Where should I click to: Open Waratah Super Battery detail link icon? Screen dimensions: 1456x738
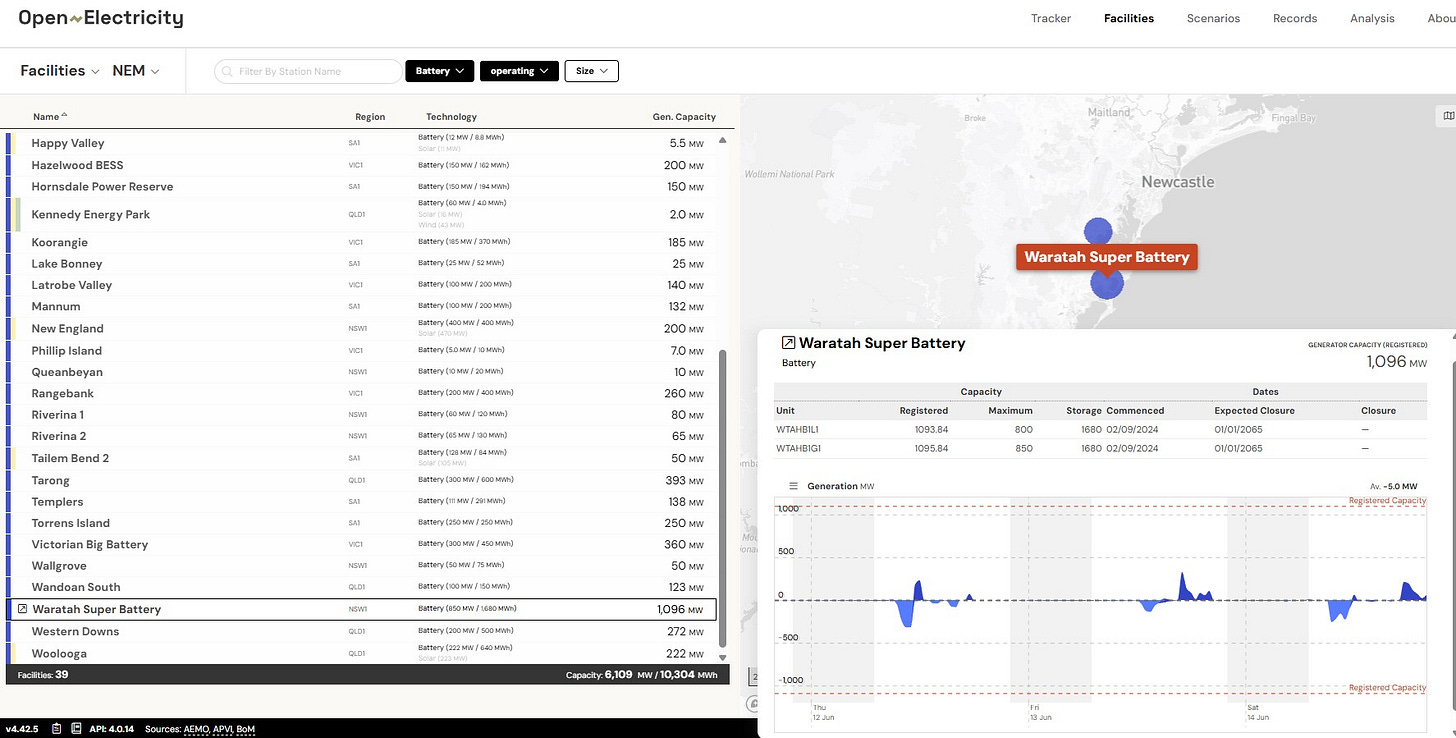(x=788, y=343)
